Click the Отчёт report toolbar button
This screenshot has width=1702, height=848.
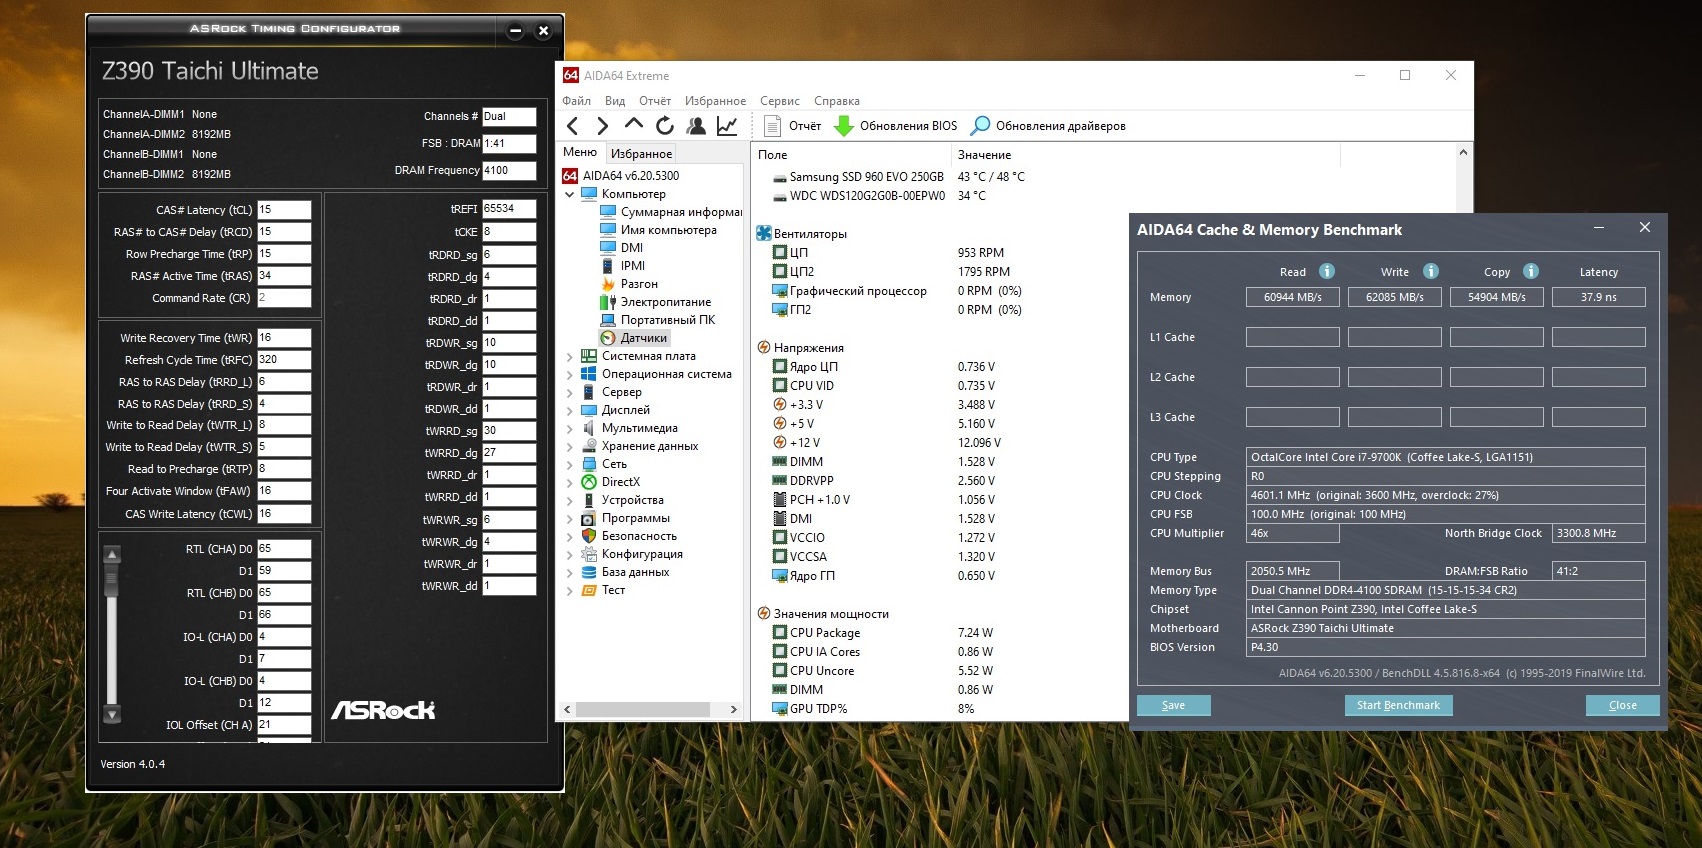coord(792,126)
